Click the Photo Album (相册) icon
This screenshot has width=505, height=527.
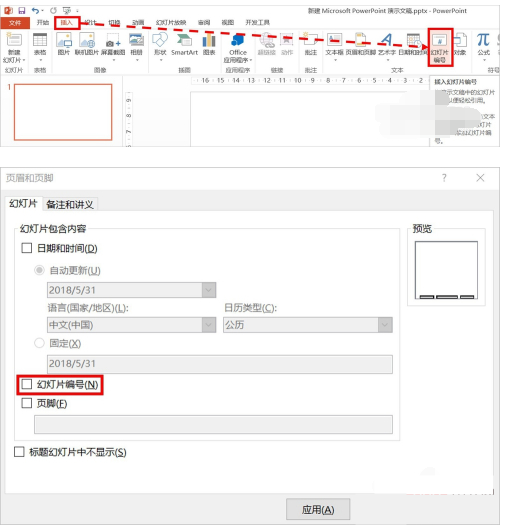point(136,40)
